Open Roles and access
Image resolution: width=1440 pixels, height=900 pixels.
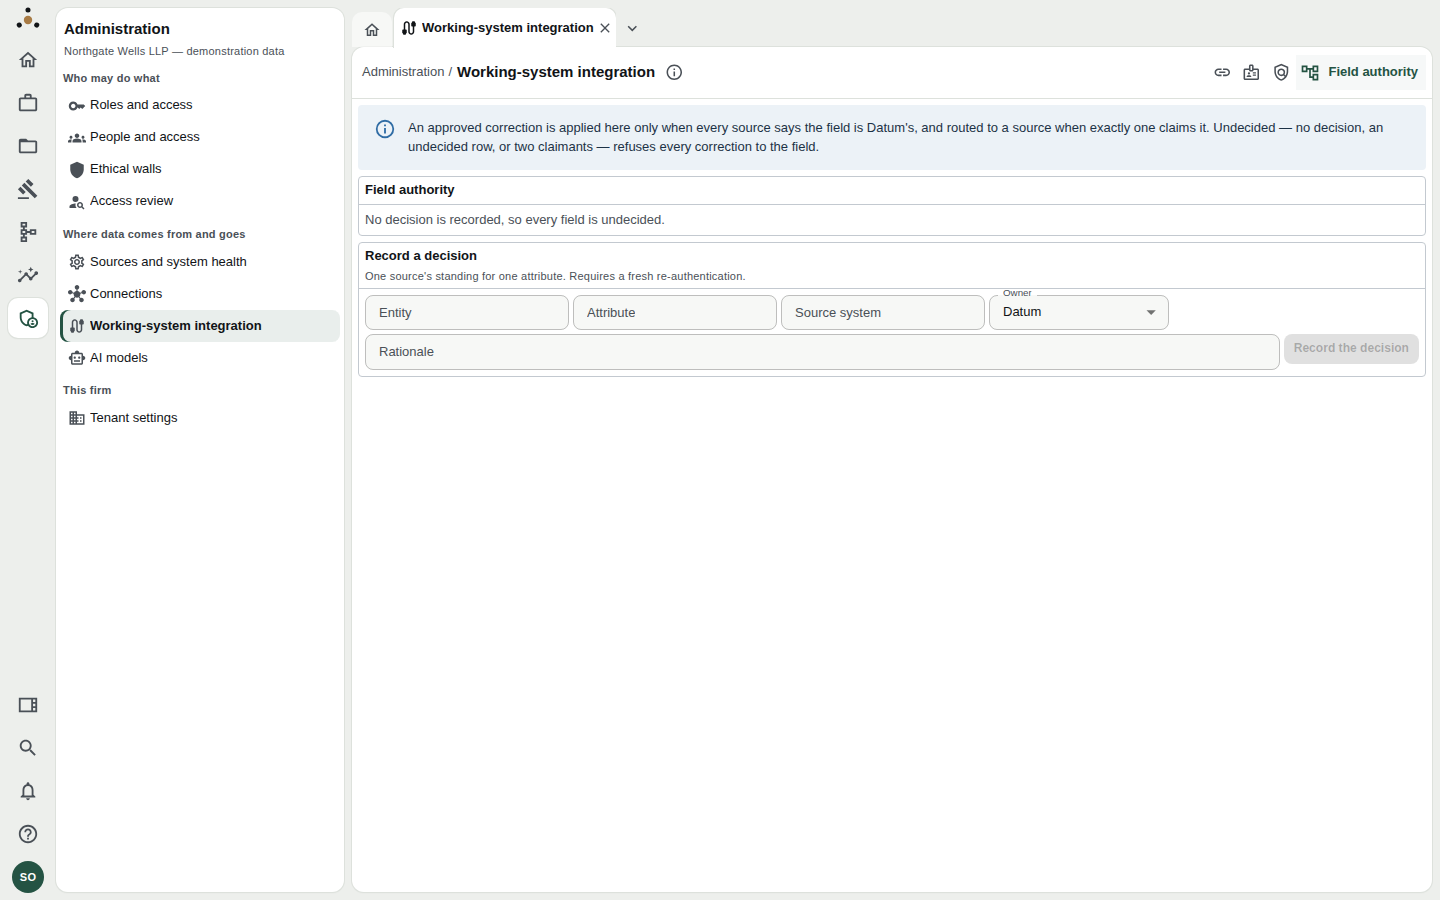[x=200, y=105]
